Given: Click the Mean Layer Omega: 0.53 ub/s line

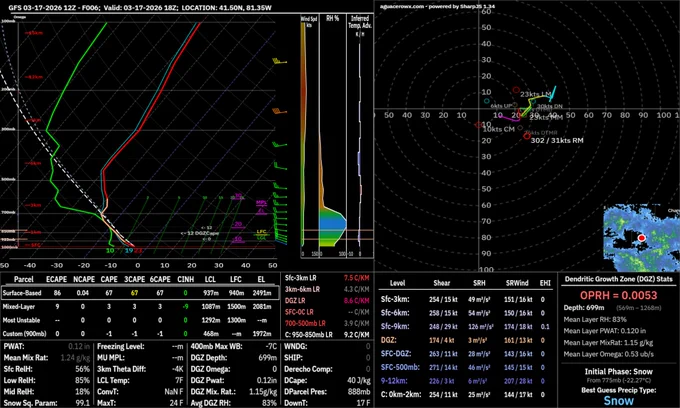Looking at the screenshot, I should (x=608, y=354).
